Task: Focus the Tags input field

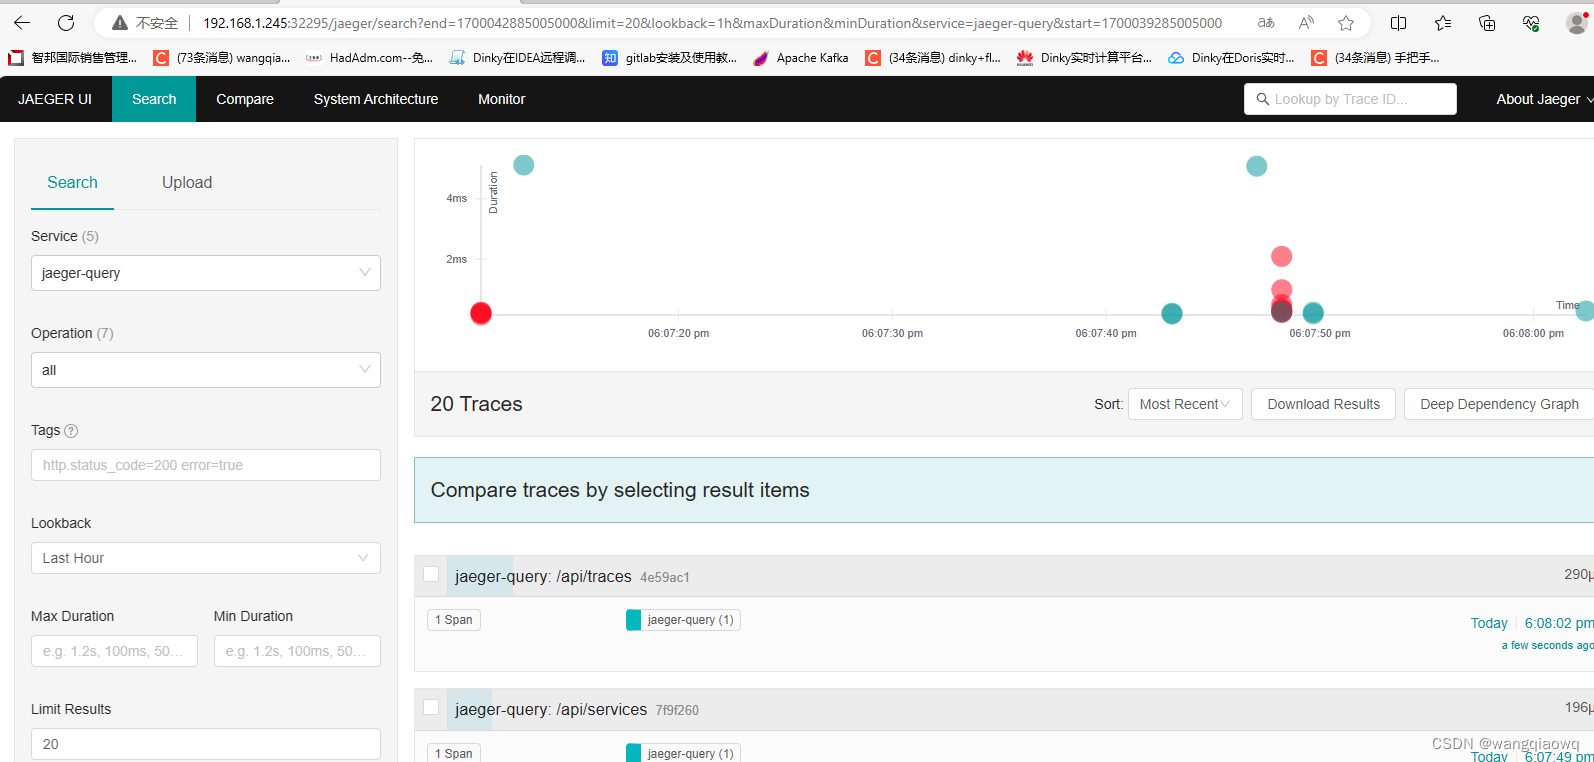Action: 206,465
